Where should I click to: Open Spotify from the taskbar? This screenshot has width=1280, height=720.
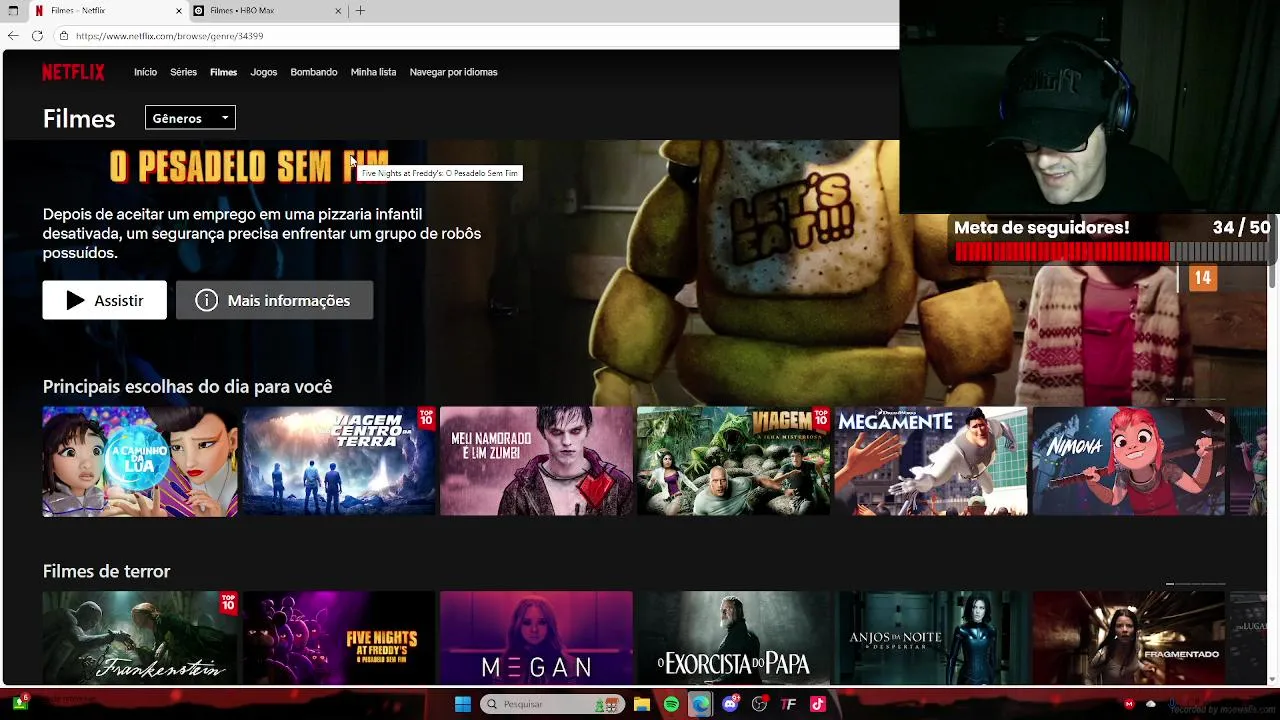tap(671, 704)
